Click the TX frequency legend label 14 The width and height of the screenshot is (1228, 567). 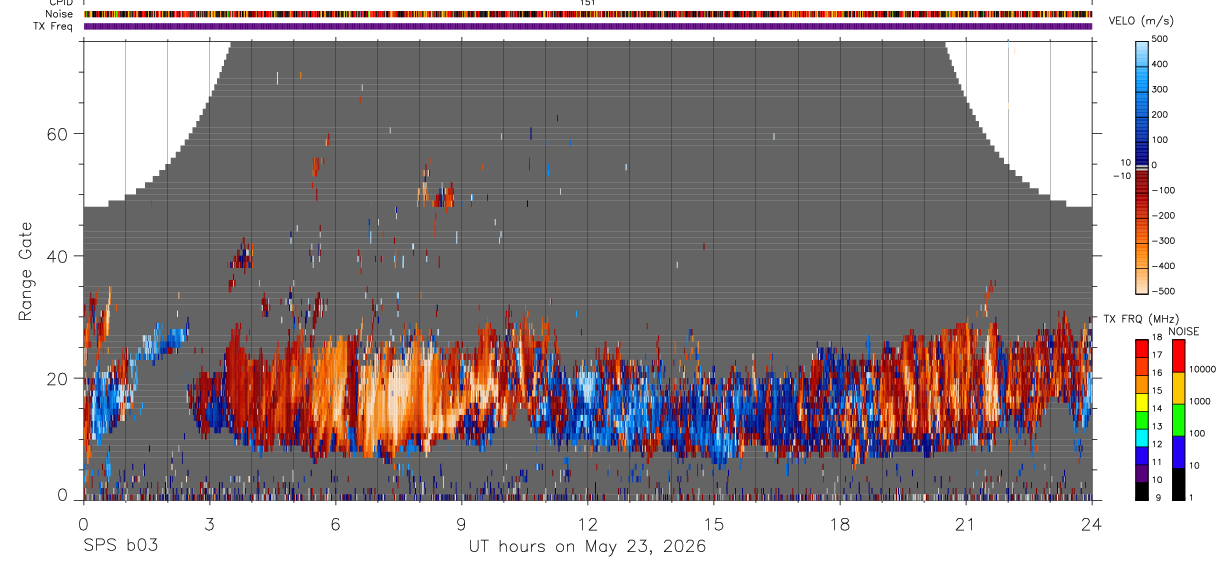coord(1158,408)
